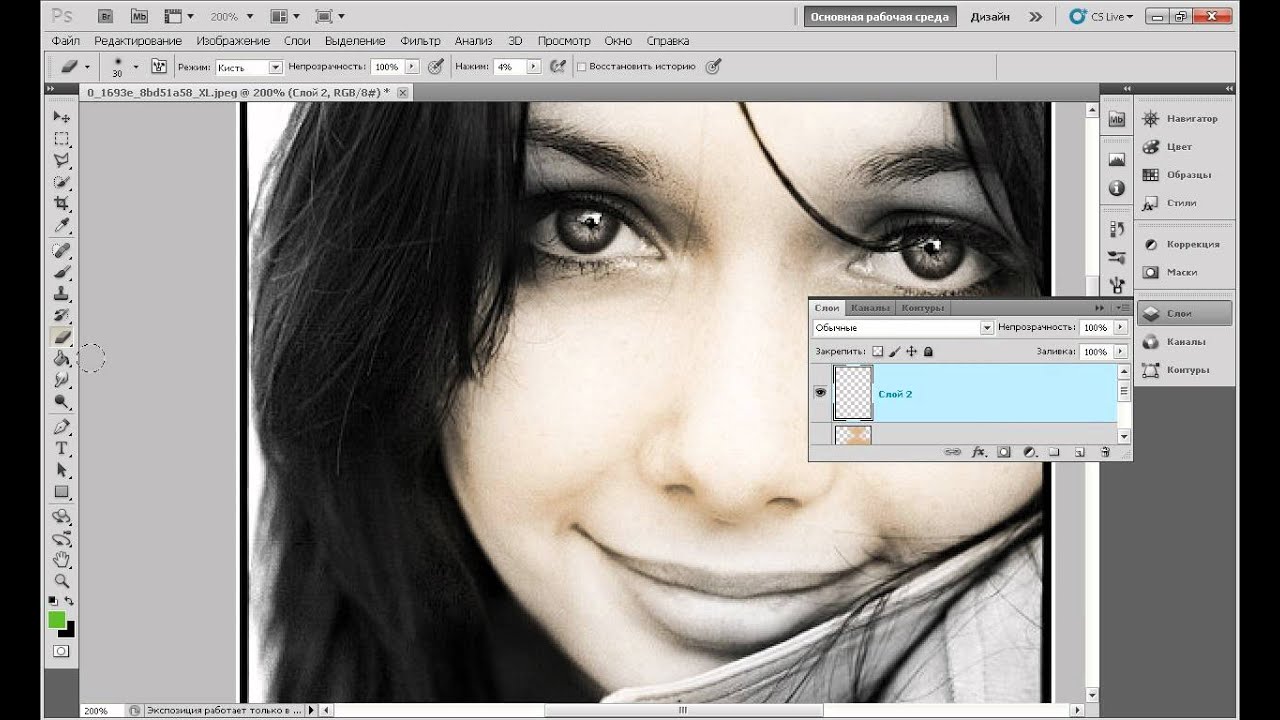Open the layer styles fx menu
This screenshot has height=720, width=1280.
[979, 452]
